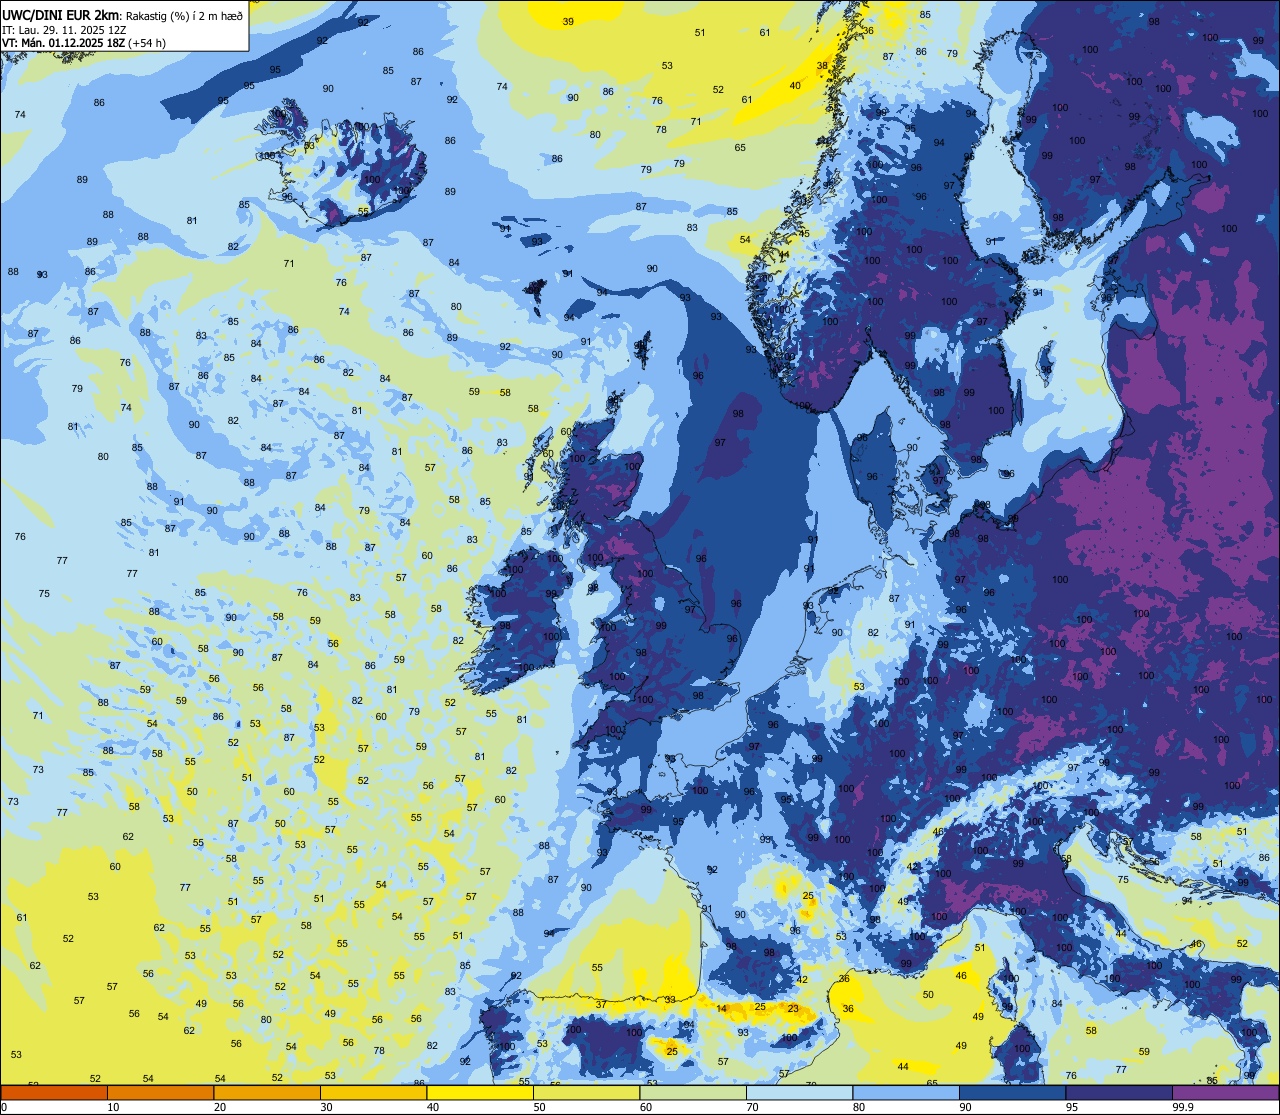
Task: Click the 'Rakastig (%) í 2 m hæð' label
Action: click(185, 15)
